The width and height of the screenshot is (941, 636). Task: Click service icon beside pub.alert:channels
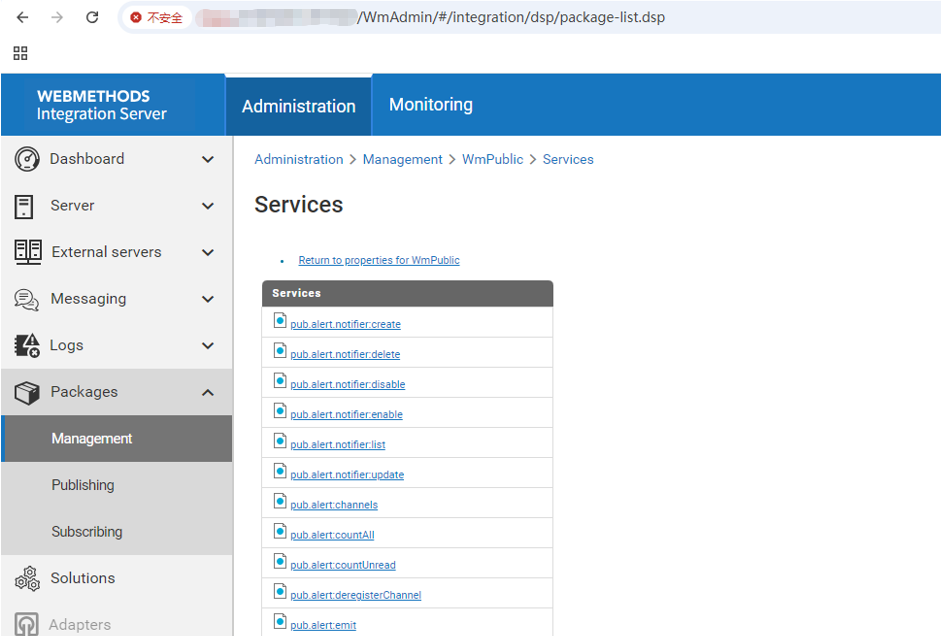280,500
